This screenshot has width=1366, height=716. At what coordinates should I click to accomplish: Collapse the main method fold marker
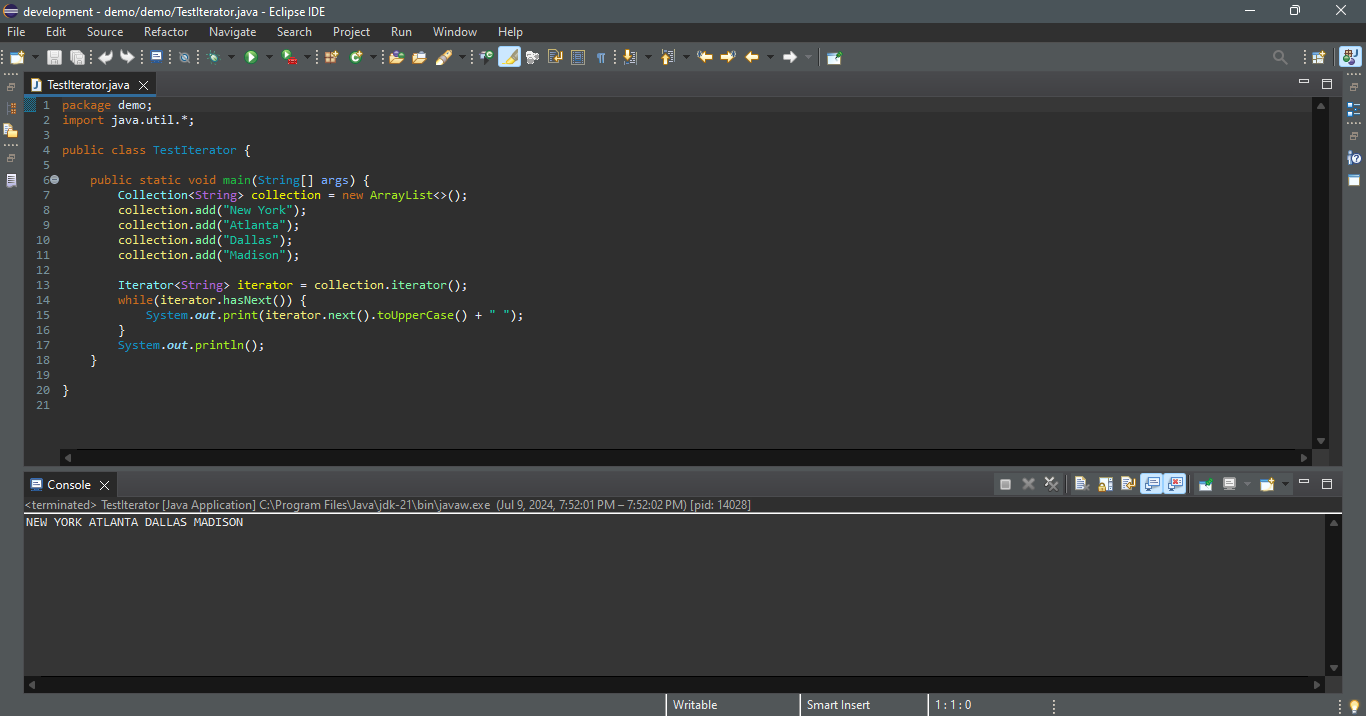click(54, 180)
